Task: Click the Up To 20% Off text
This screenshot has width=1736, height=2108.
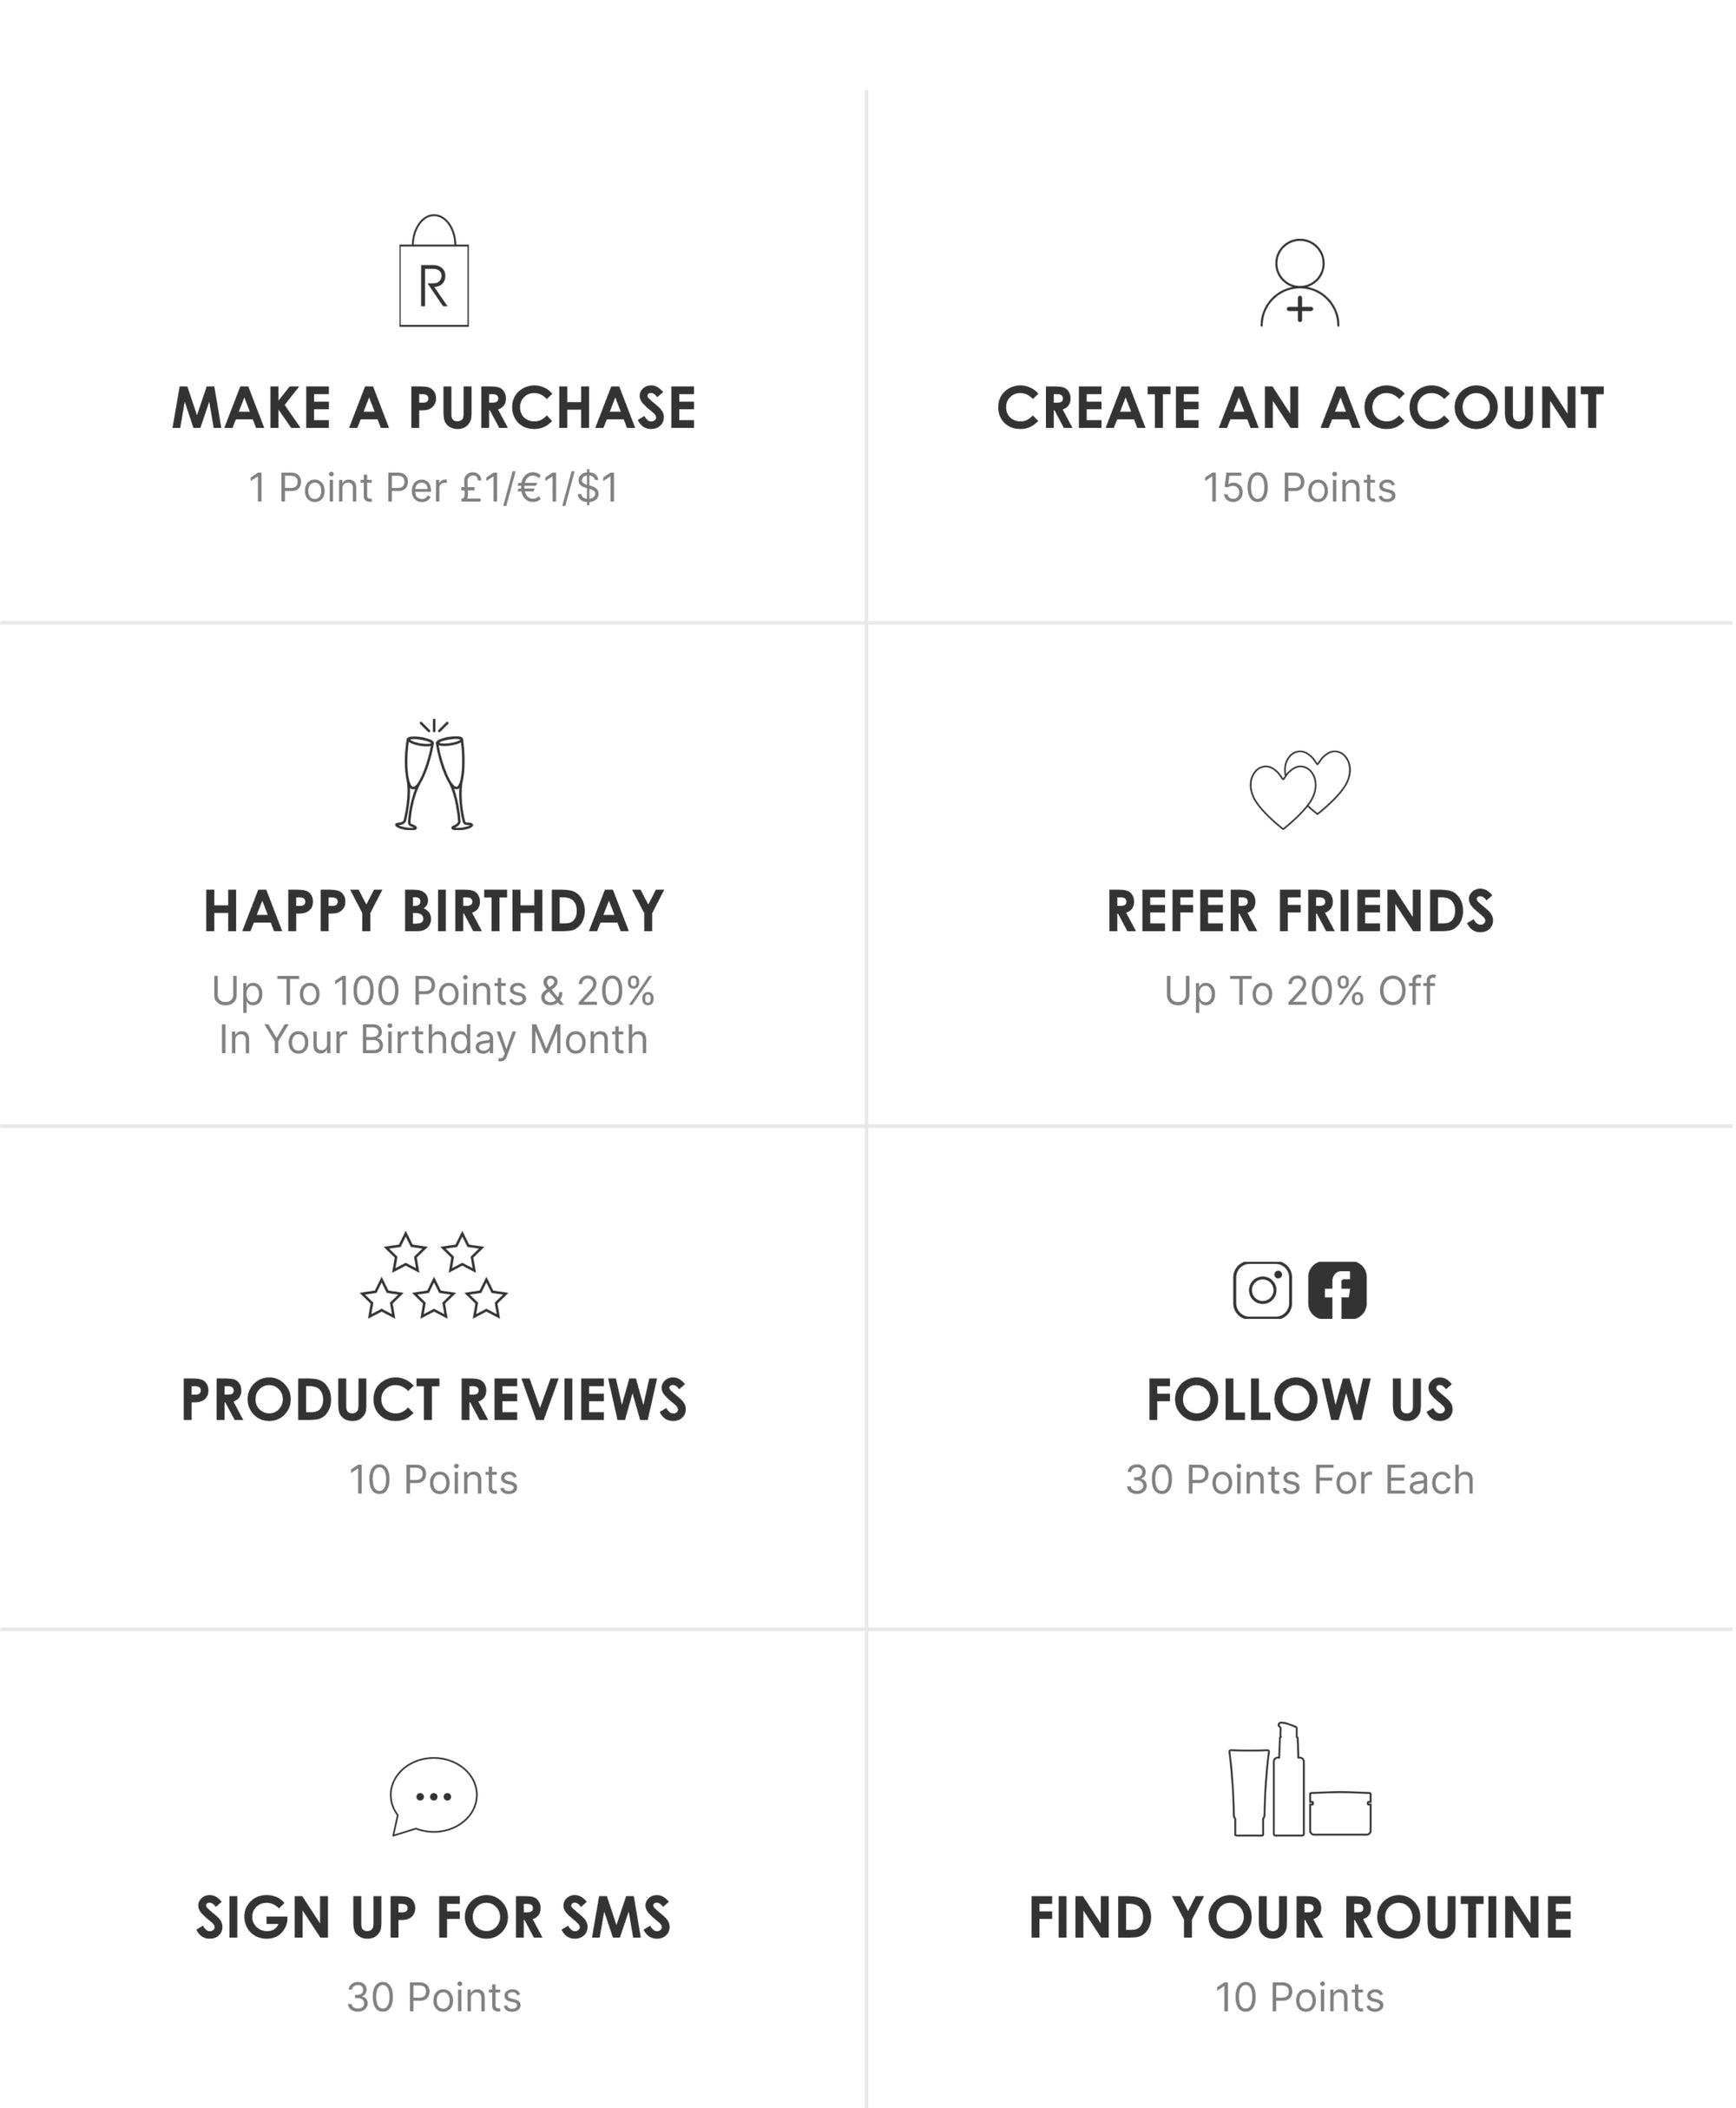Action: click(x=1300, y=992)
